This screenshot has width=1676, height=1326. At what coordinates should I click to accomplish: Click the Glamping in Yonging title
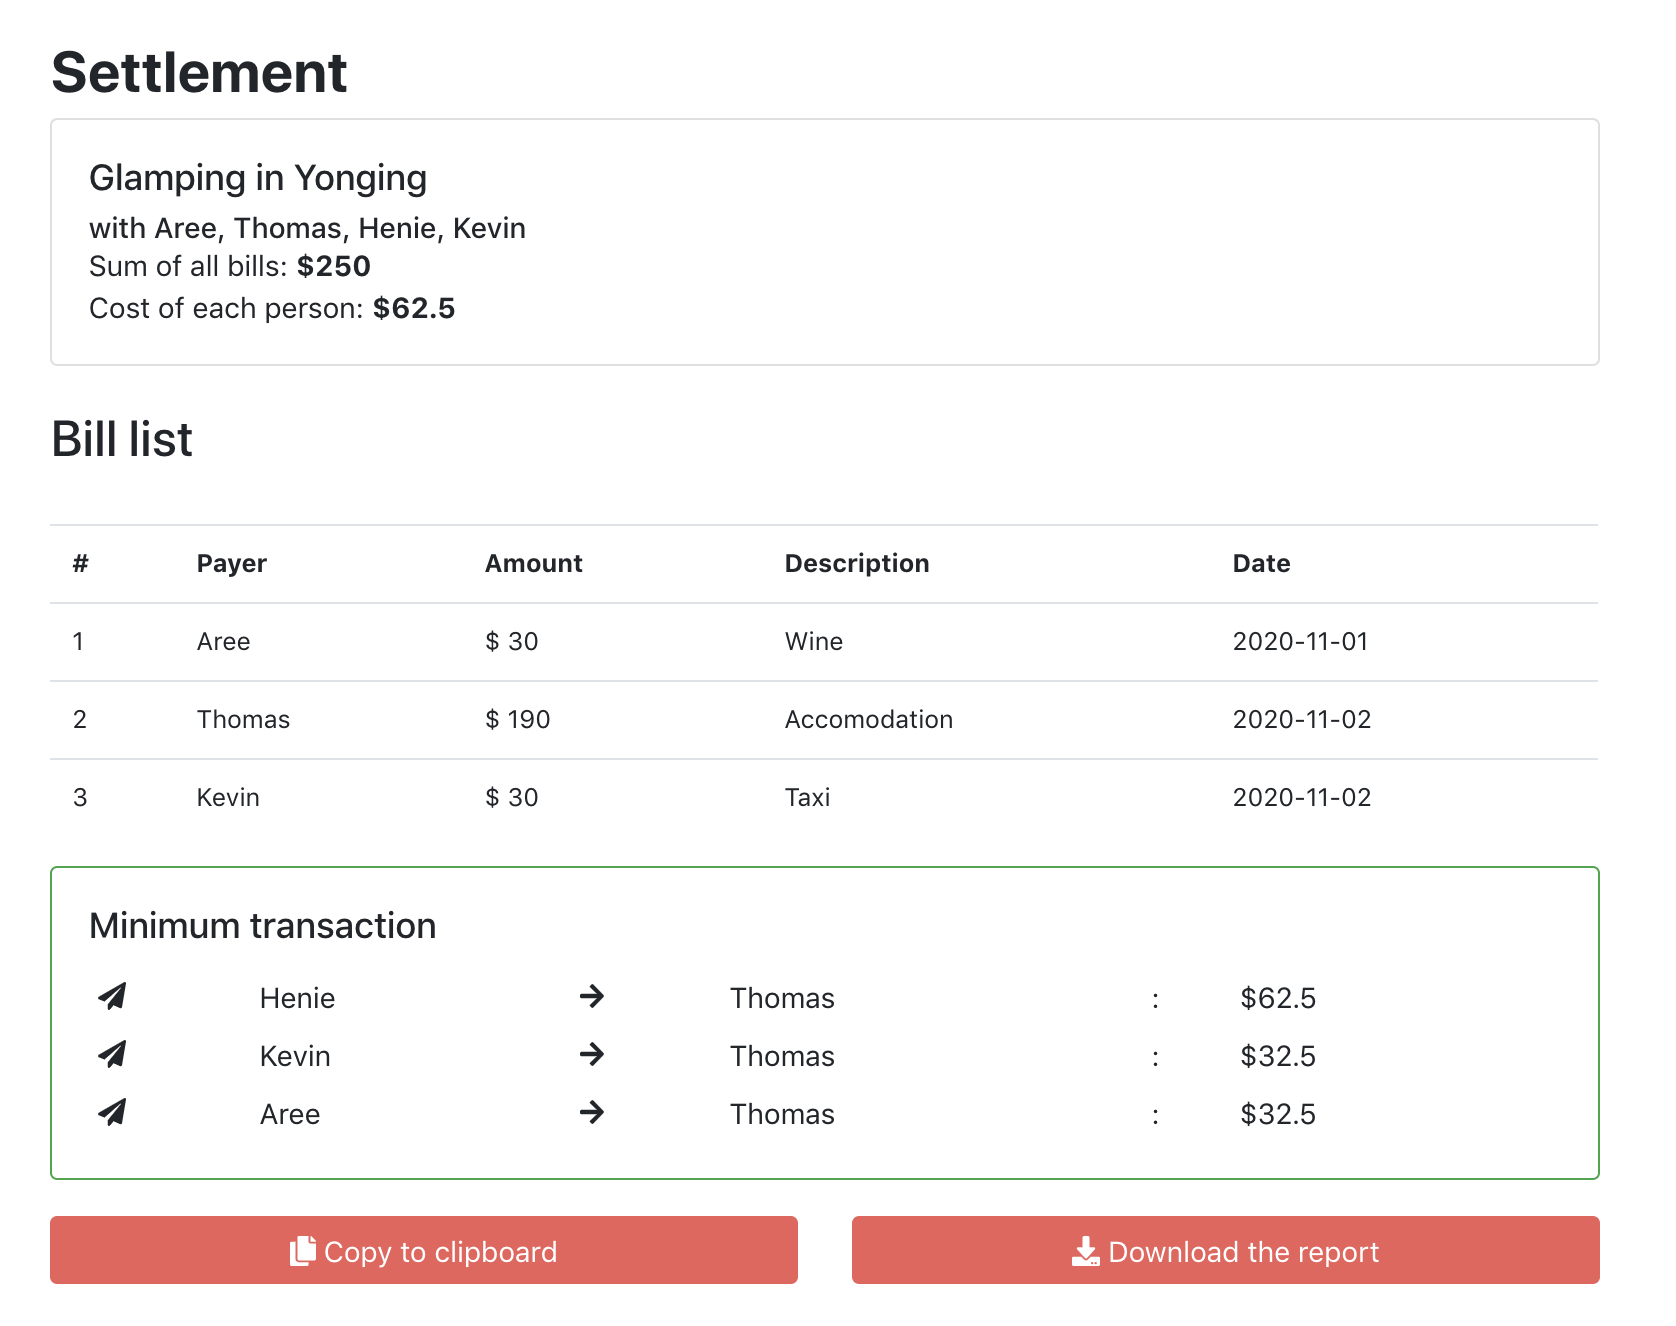tap(258, 178)
